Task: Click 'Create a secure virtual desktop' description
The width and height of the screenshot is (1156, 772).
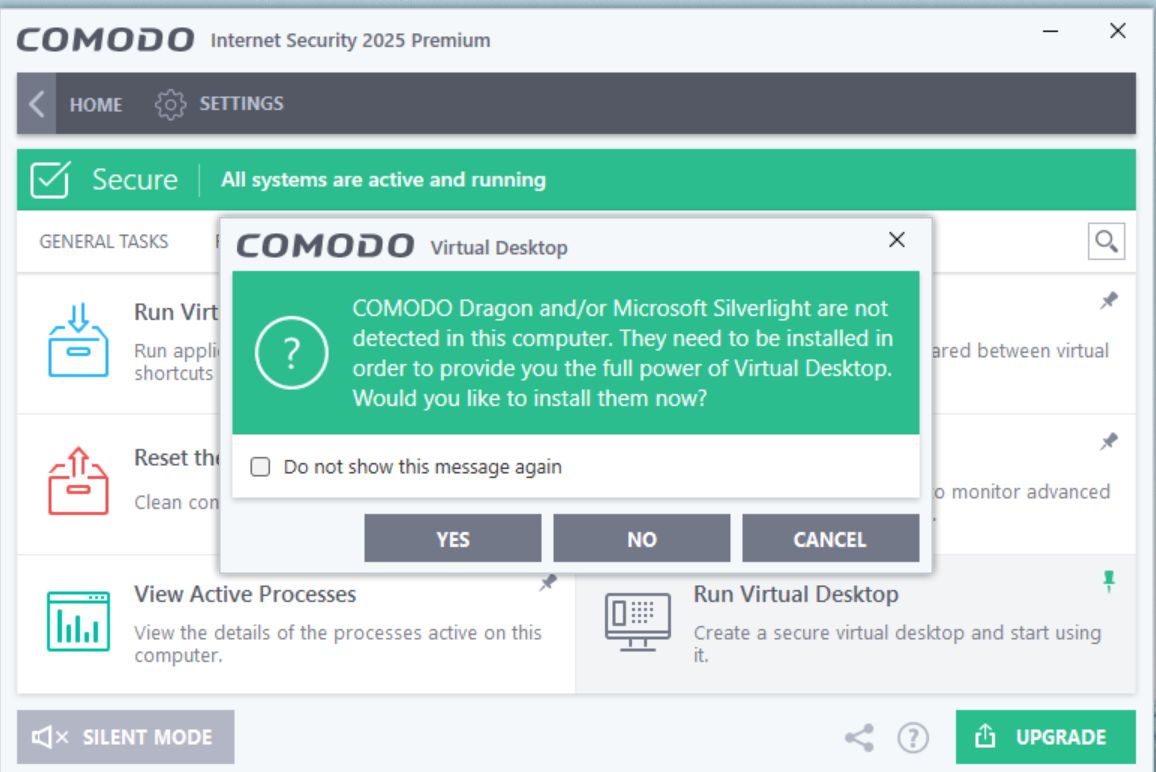Action: tap(897, 644)
